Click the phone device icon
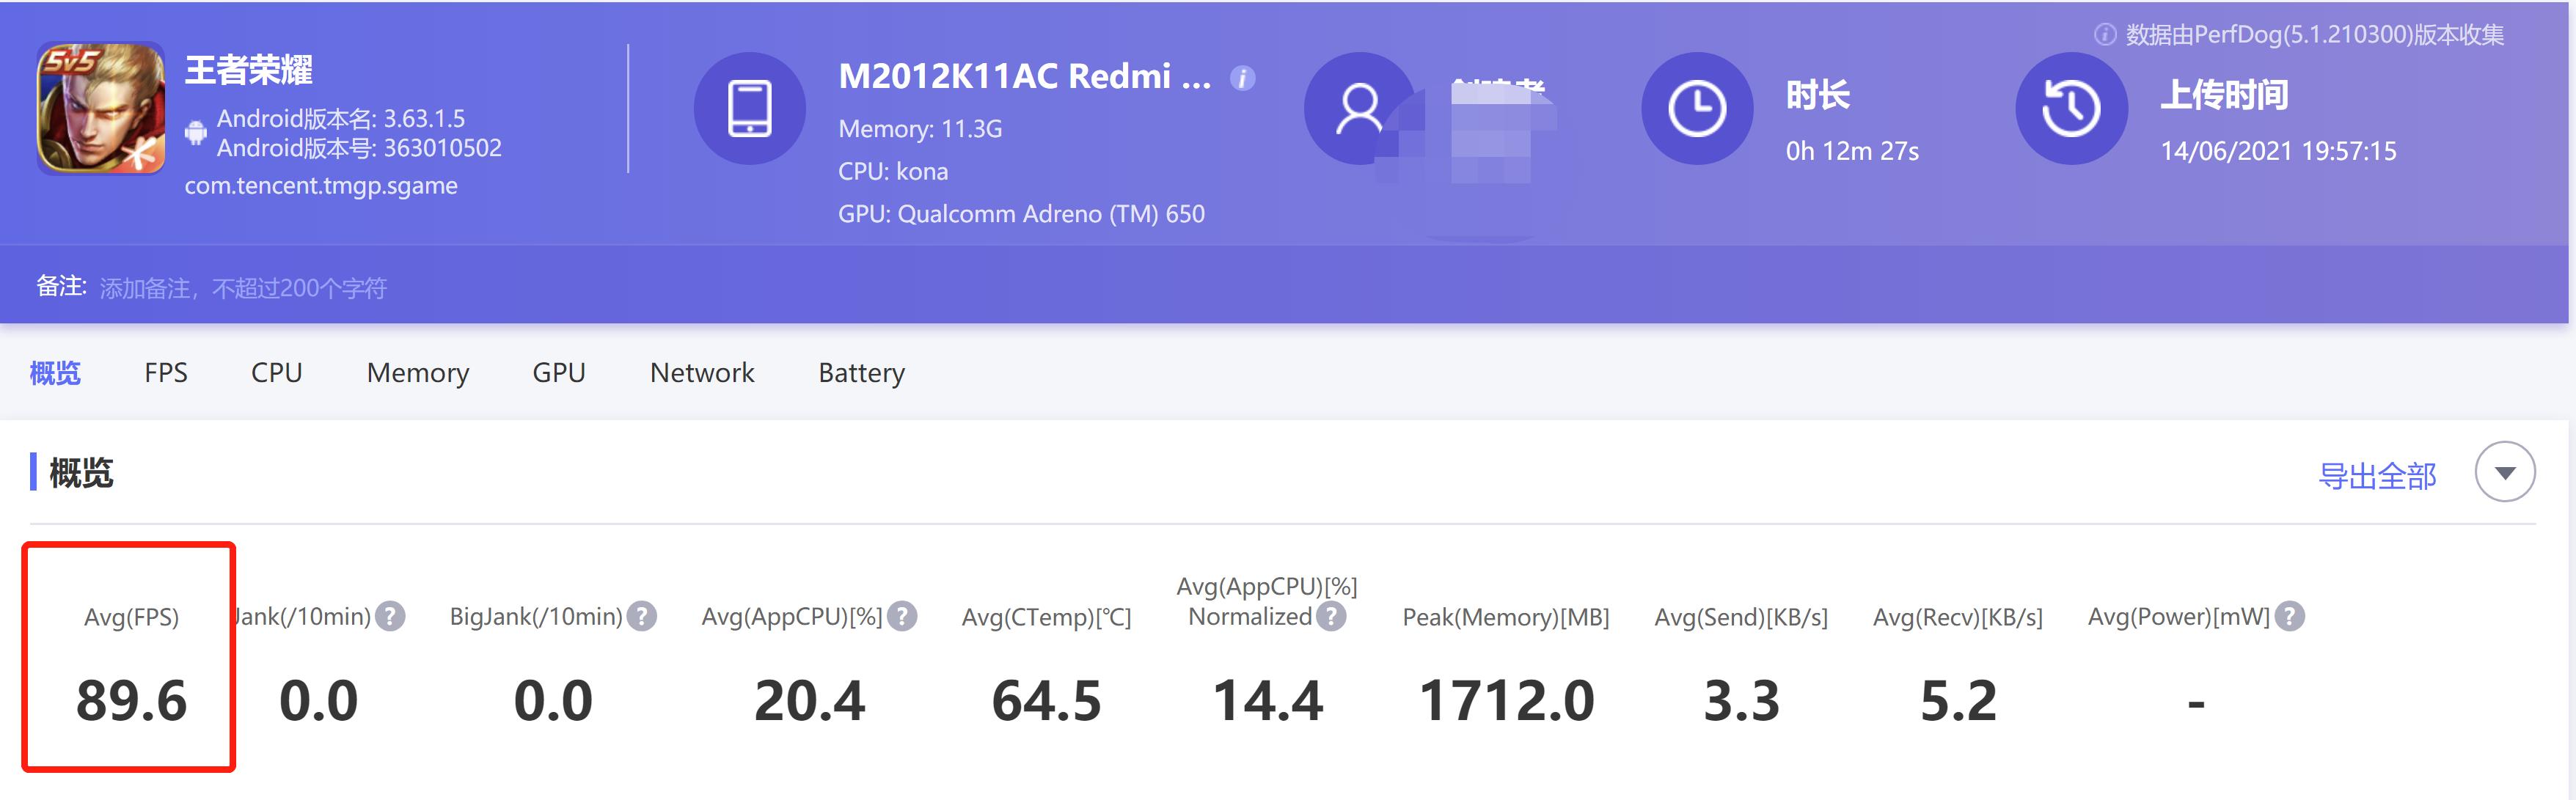Viewport: 2576px width, 800px height. pos(751,108)
